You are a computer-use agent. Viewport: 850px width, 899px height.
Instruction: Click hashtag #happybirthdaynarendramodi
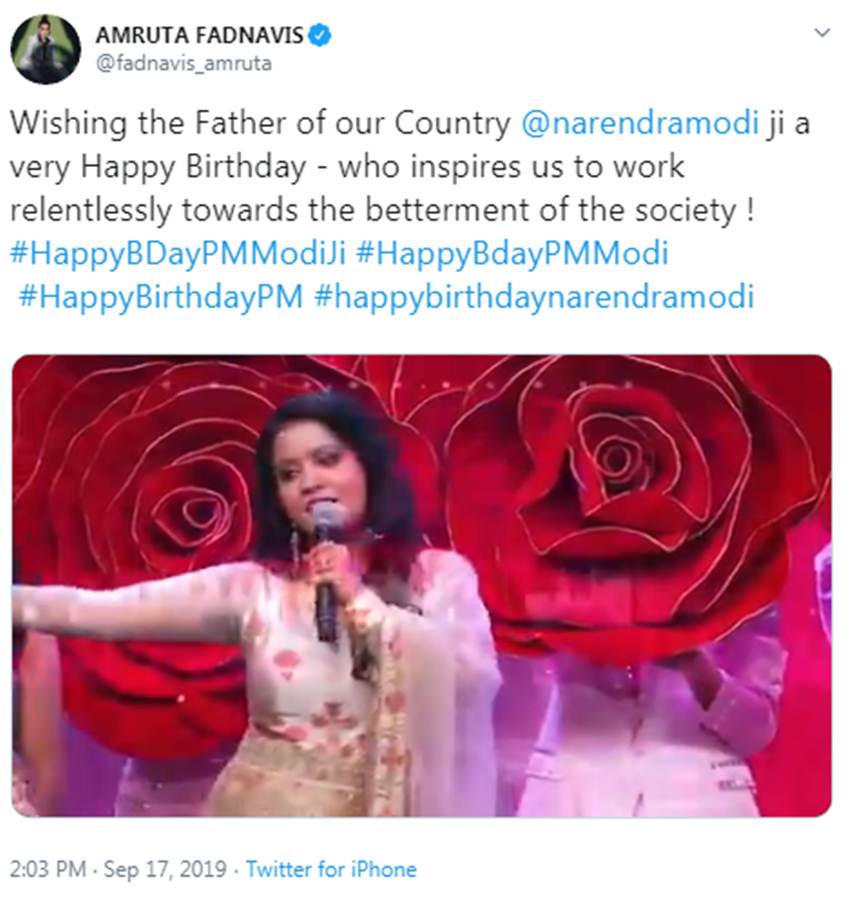click(x=534, y=297)
